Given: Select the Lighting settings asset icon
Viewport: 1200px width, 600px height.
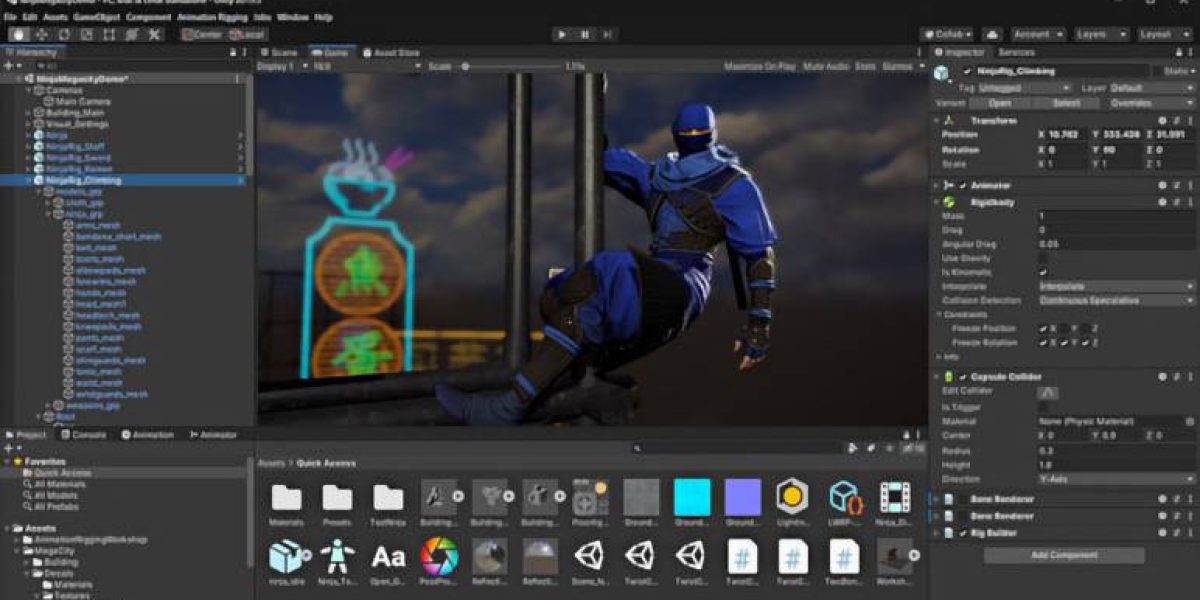Looking at the screenshot, I should [x=792, y=497].
